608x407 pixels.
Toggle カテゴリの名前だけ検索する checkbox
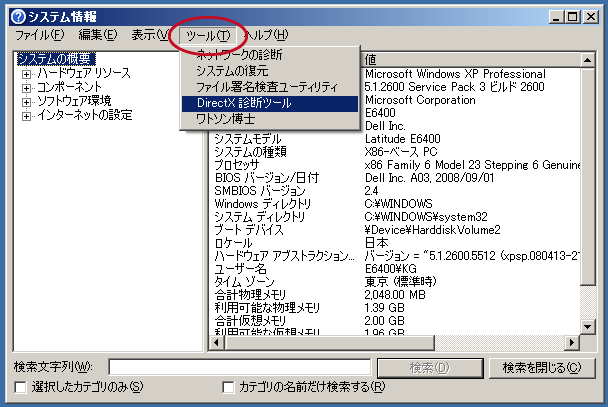(x=229, y=387)
